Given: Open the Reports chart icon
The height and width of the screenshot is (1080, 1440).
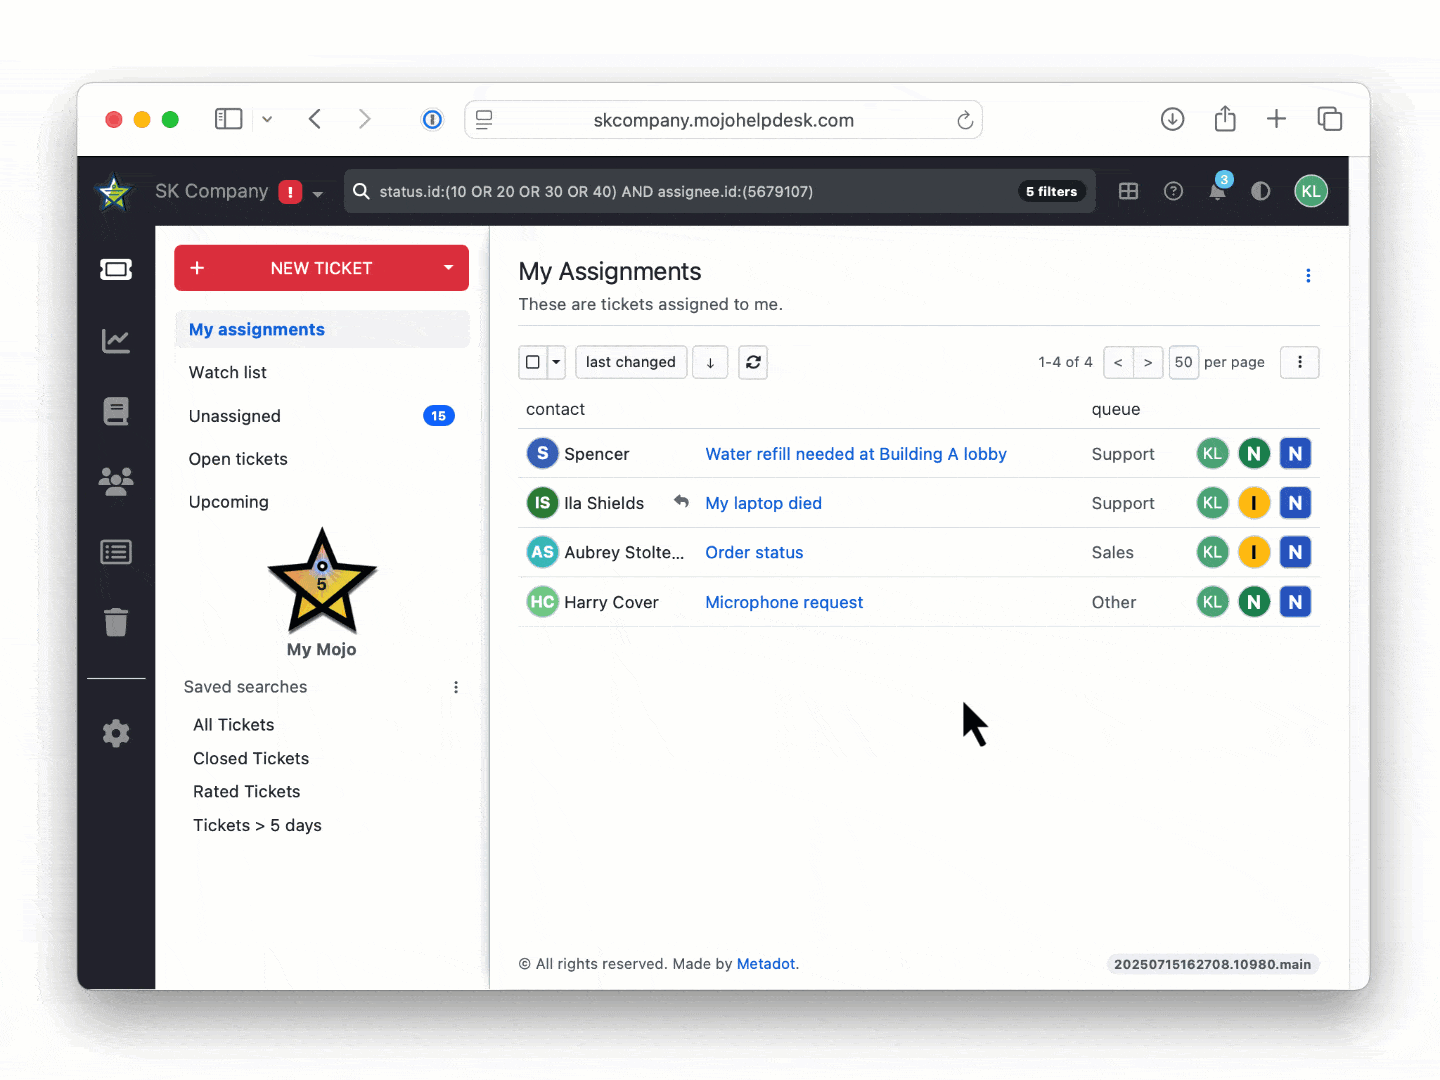Looking at the screenshot, I should [116, 340].
